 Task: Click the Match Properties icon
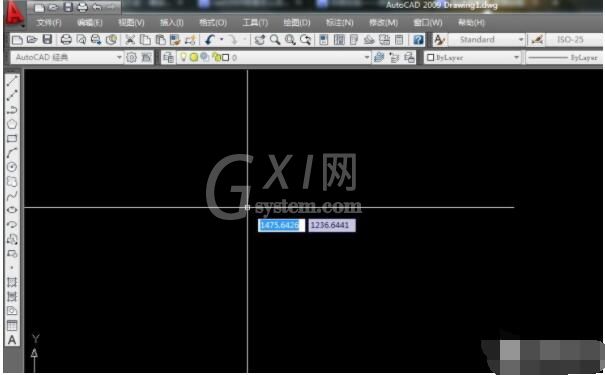click(x=175, y=40)
